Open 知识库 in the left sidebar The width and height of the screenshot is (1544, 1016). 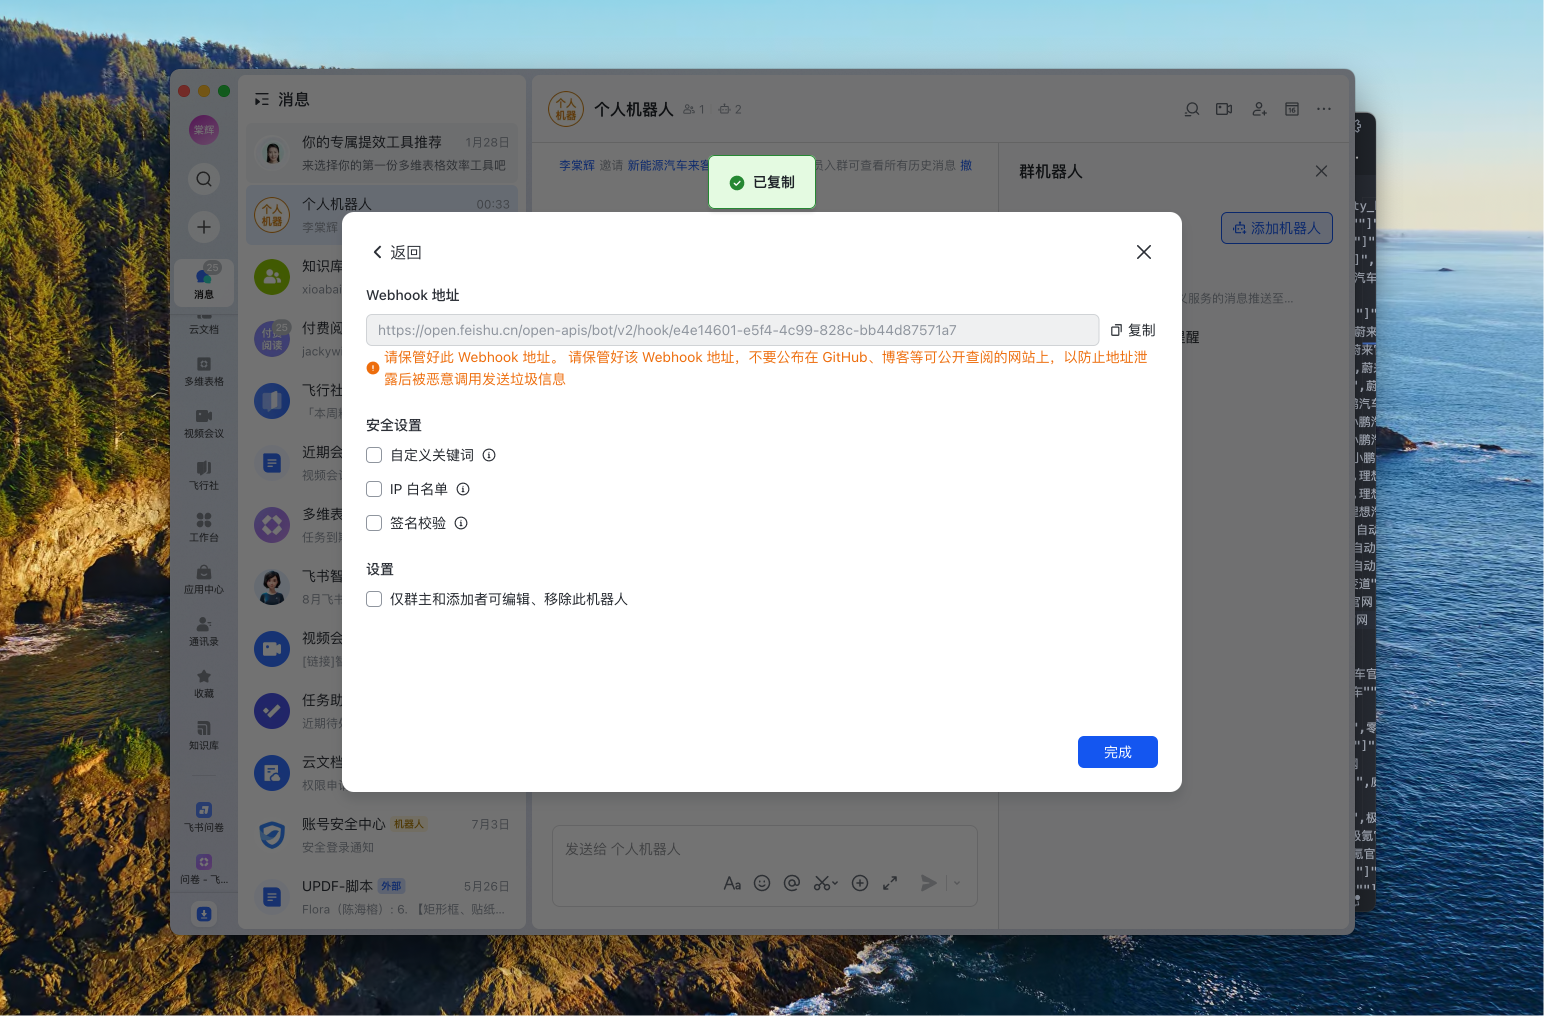pos(204,736)
